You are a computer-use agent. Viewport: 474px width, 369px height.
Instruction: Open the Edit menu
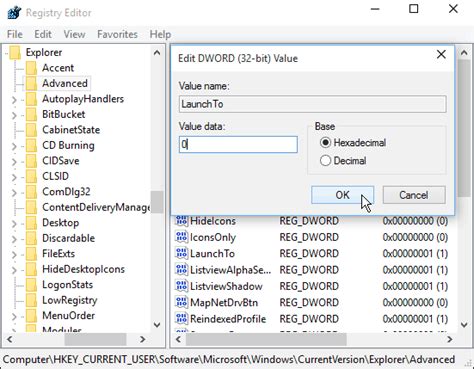point(43,34)
